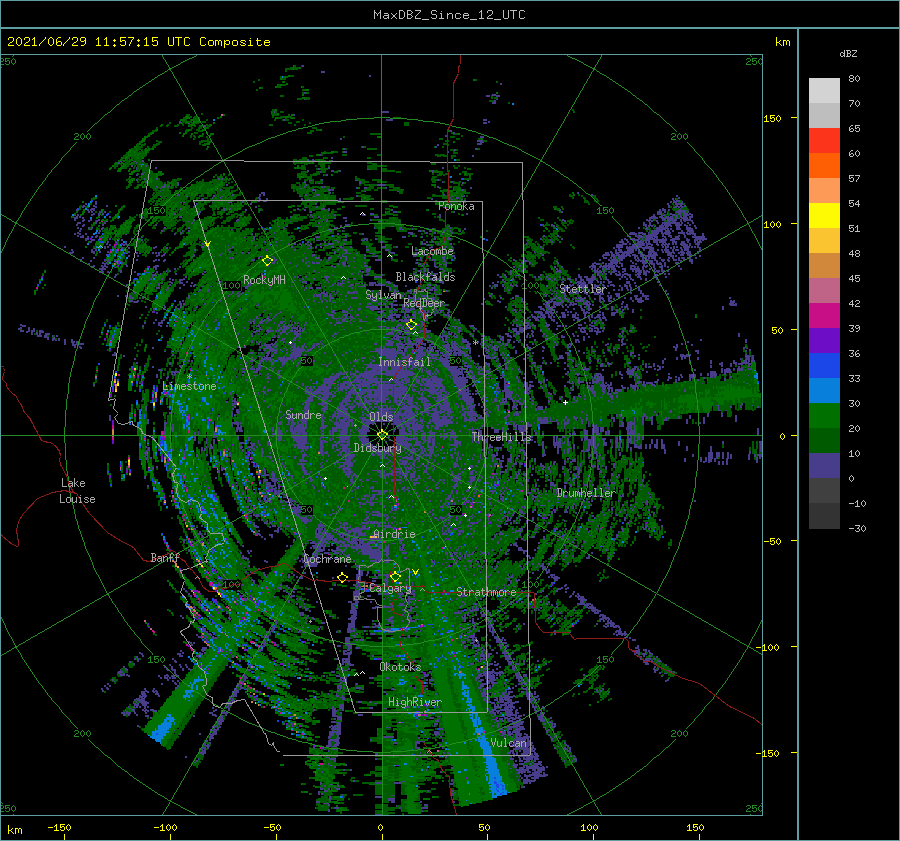Click the Banff label
Viewport: 900px width, 841px height.
coord(165,557)
